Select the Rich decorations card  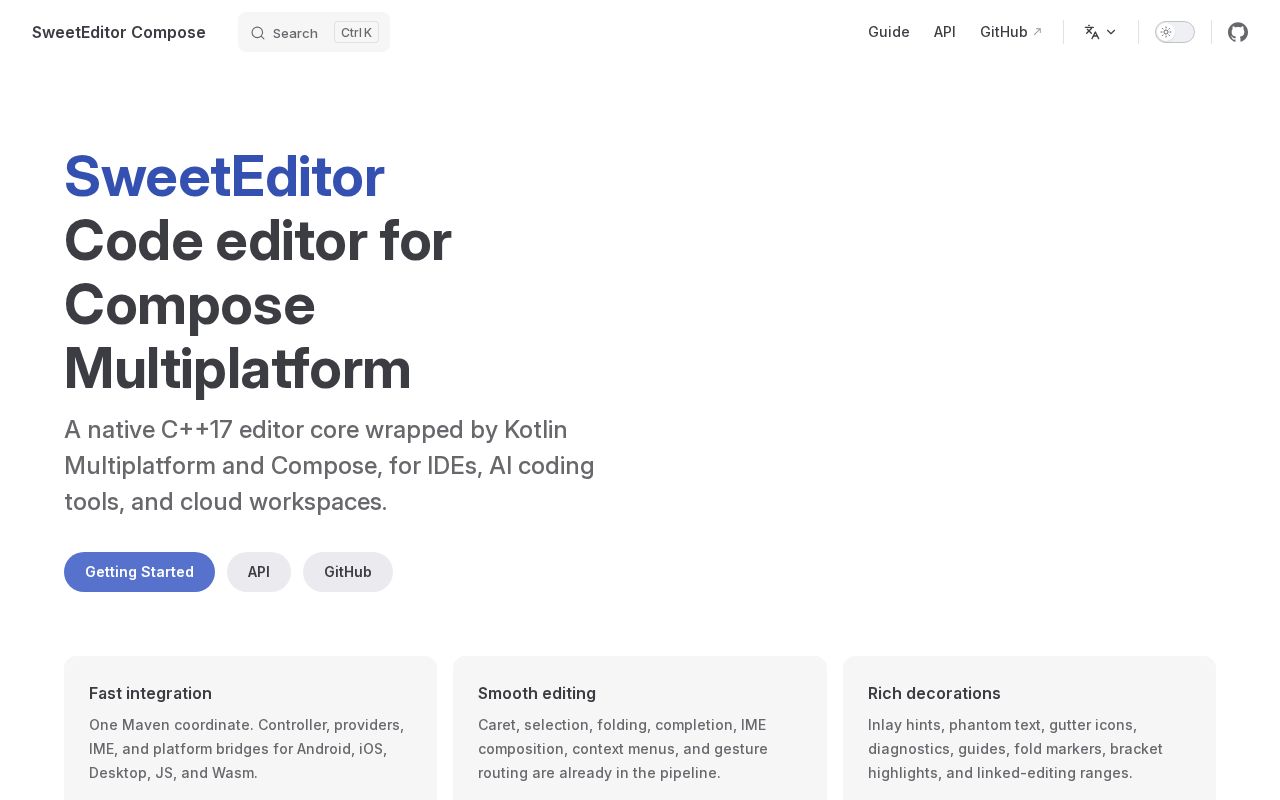[x=1029, y=728]
